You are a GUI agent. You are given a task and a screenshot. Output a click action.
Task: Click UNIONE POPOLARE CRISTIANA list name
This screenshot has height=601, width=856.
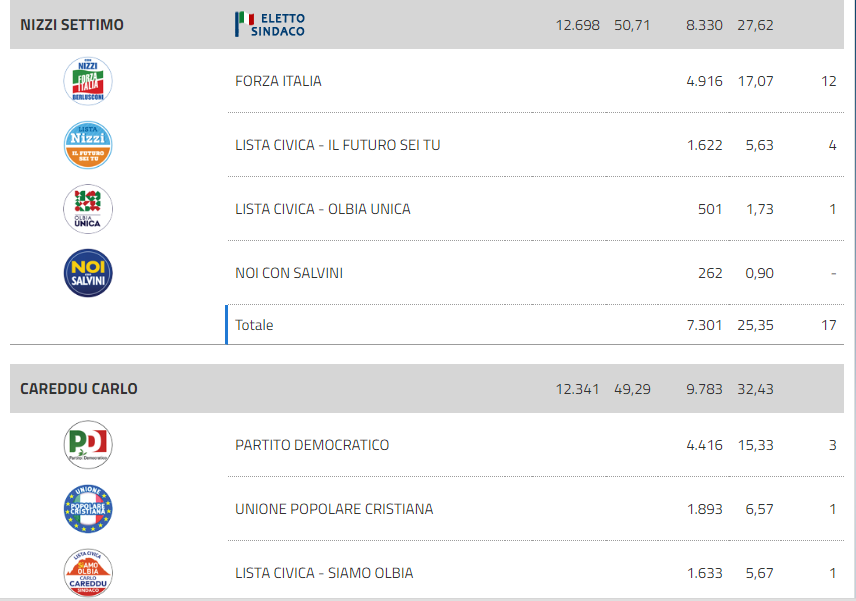334,509
